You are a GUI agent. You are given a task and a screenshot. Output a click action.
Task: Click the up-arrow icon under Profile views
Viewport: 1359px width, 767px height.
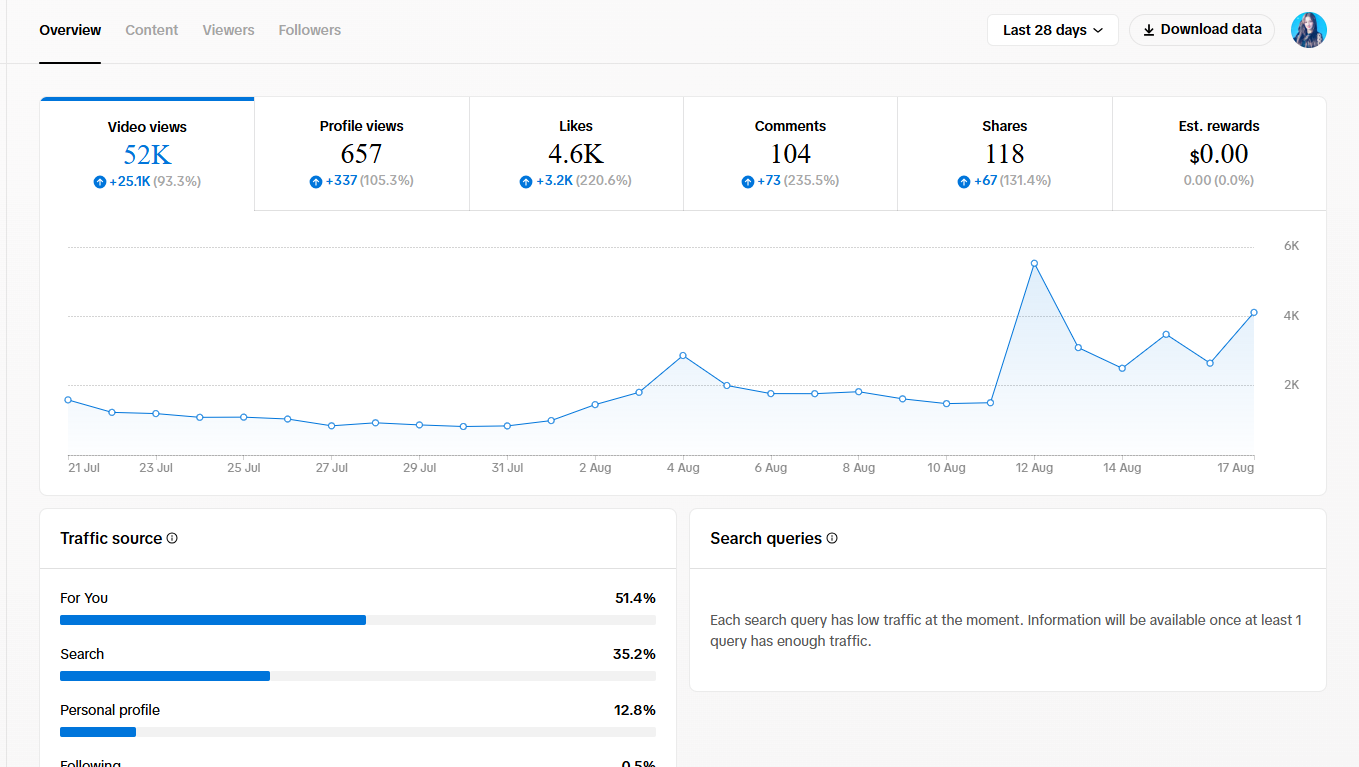click(316, 182)
